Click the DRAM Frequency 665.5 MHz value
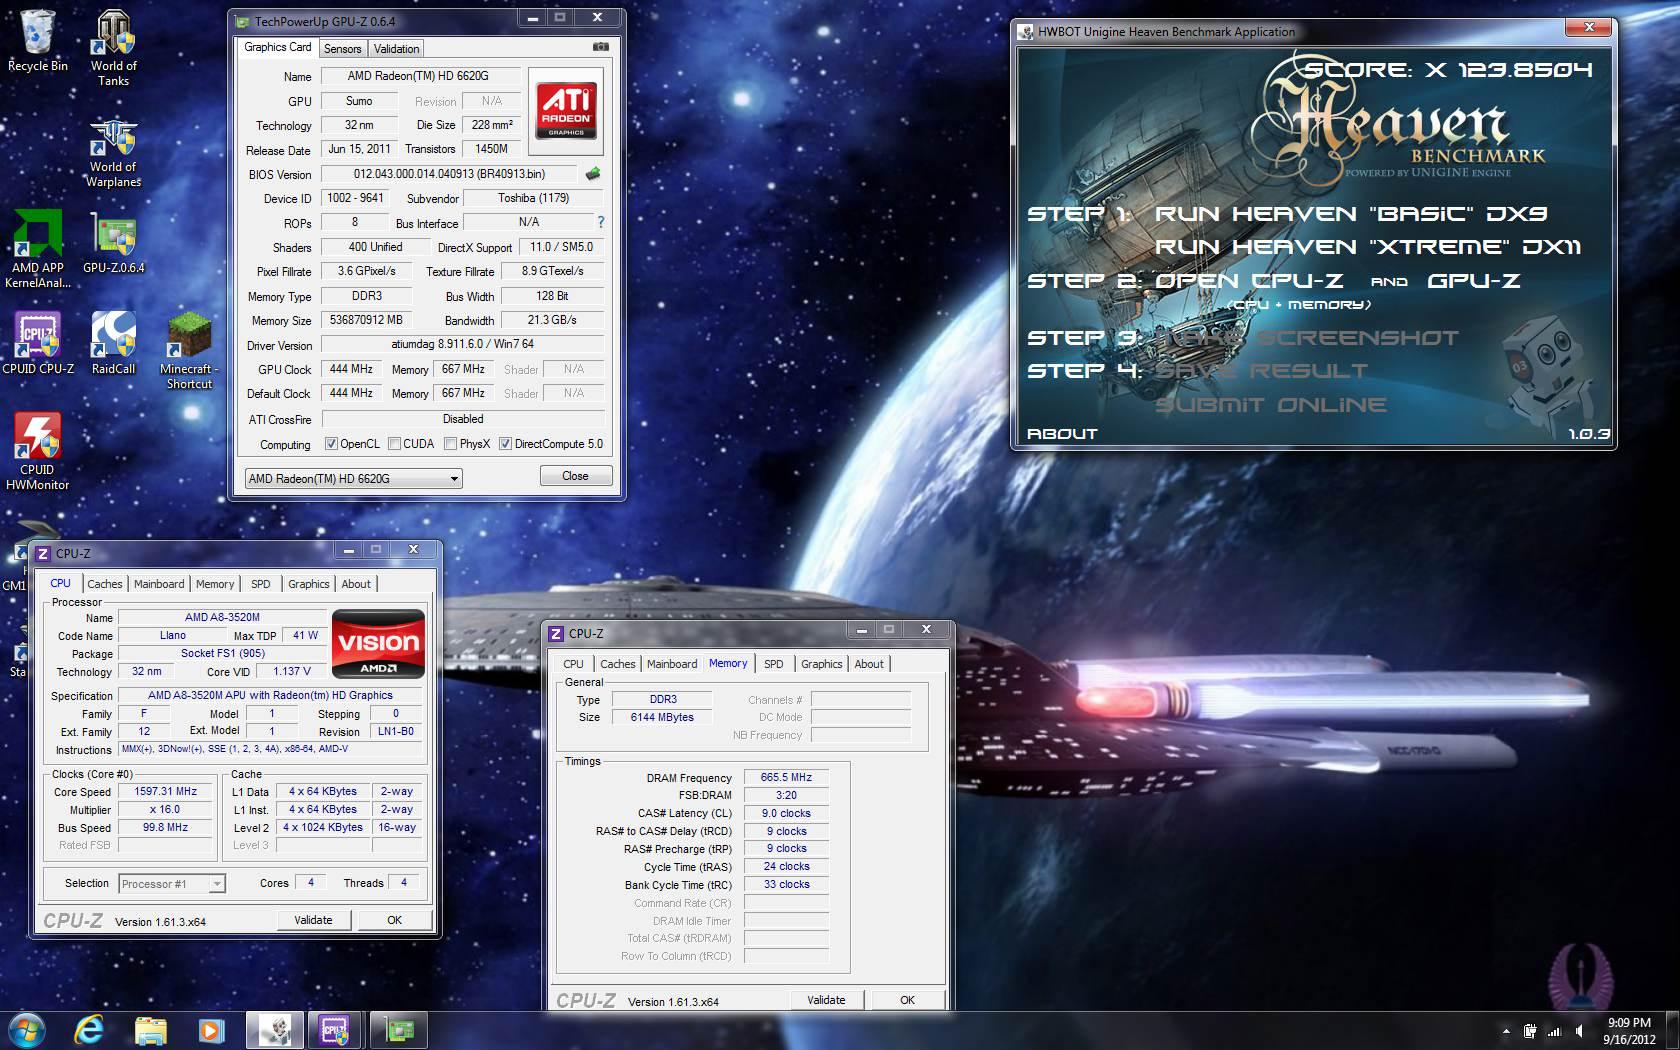Screen dimensions: 1680x1050 click(x=786, y=777)
